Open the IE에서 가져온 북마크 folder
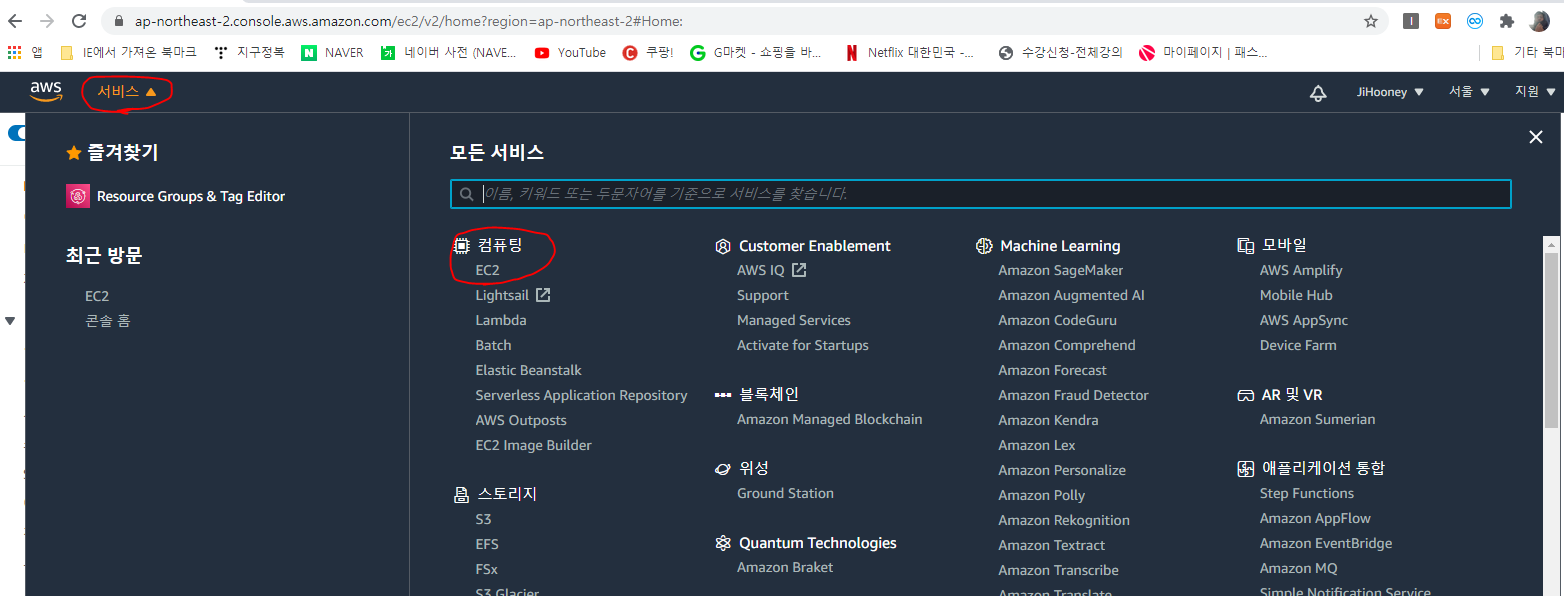Image resolution: width=1564 pixels, height=596 pixels. (128, 53)
